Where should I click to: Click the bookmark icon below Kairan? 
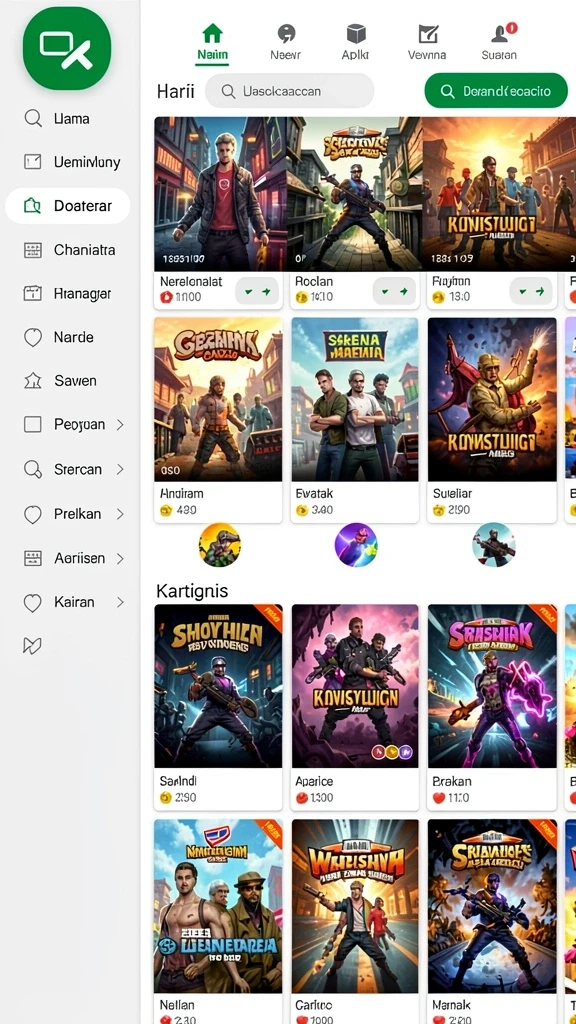point(32,646)
